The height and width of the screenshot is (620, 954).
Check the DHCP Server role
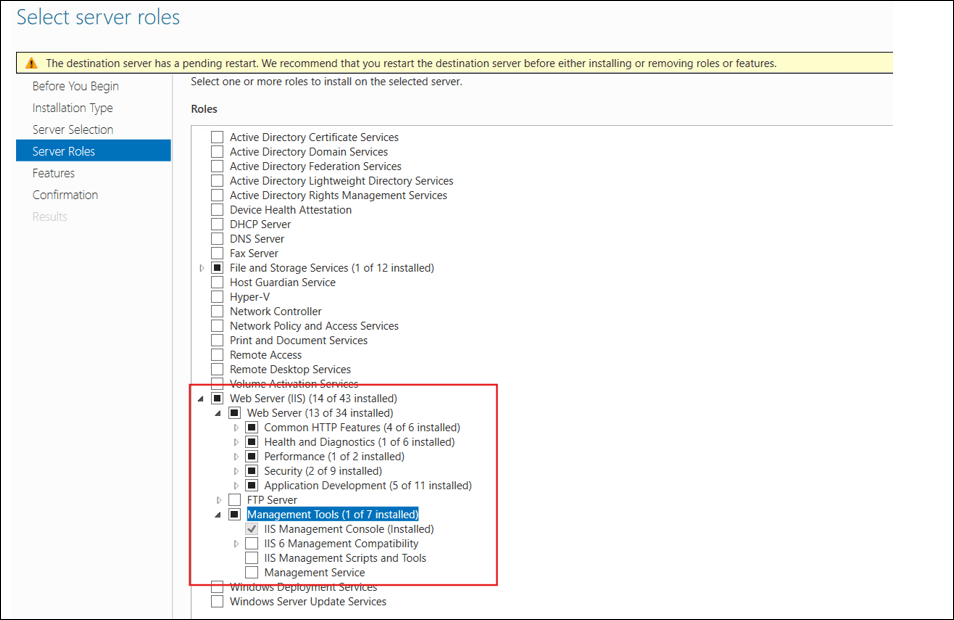[217, 225]
